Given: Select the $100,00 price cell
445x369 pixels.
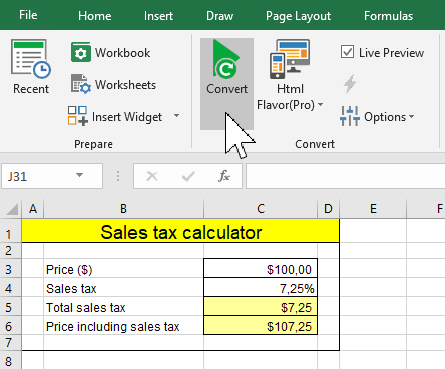Looking at the screenshot, I should coord(261,268).
